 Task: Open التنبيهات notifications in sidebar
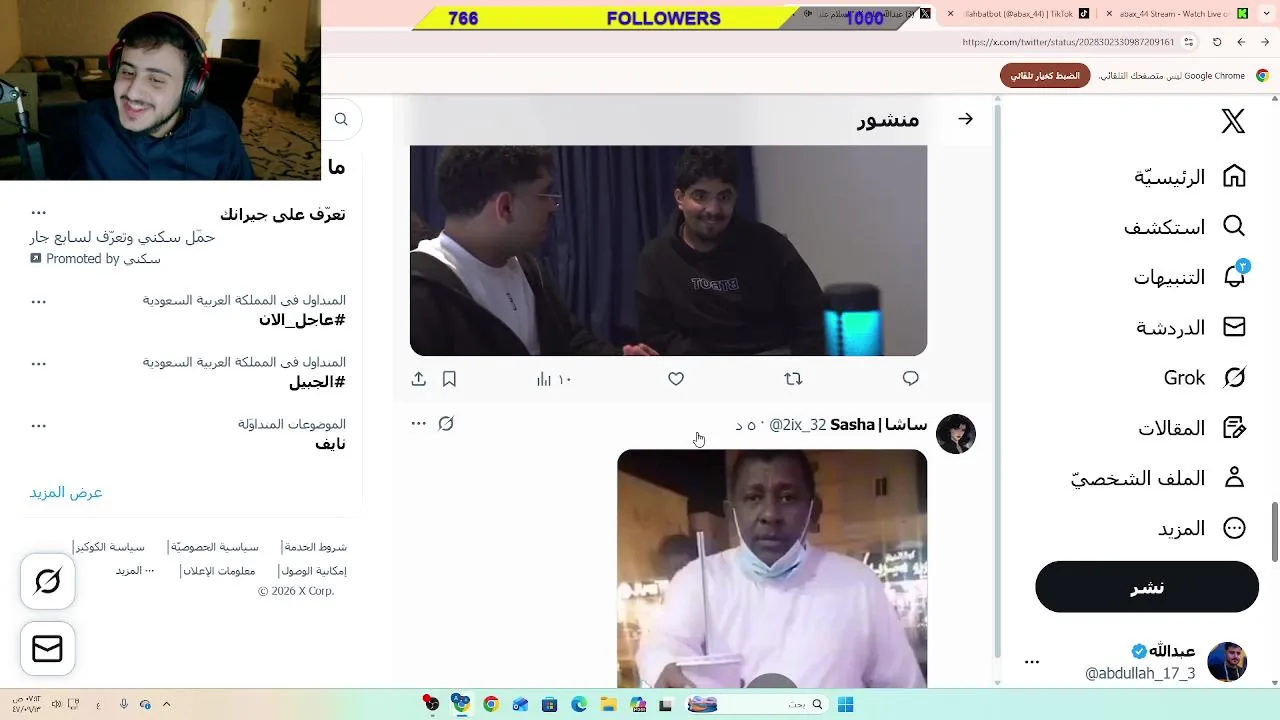[x=1189, y=277]
